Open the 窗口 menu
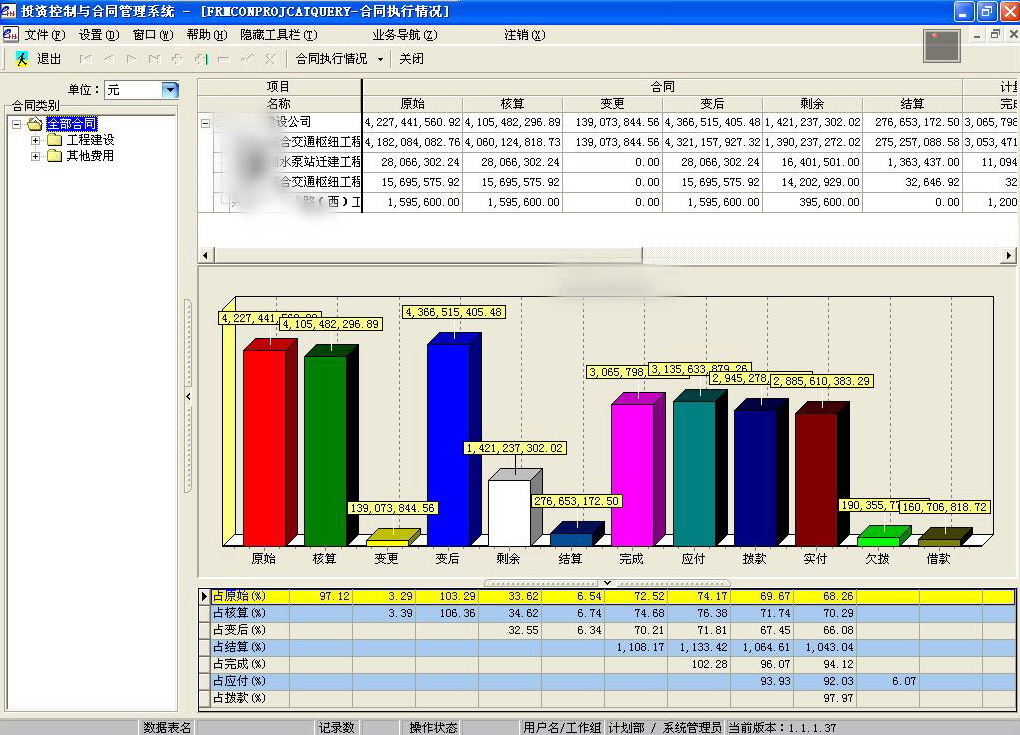 [x=153, y=34]
